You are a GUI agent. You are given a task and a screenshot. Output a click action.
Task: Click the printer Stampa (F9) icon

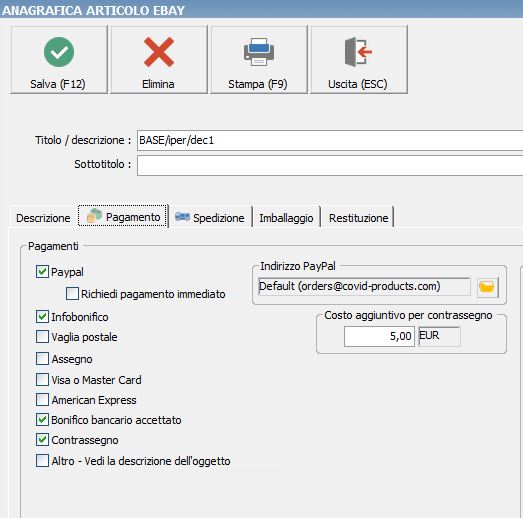click(259, 52)
